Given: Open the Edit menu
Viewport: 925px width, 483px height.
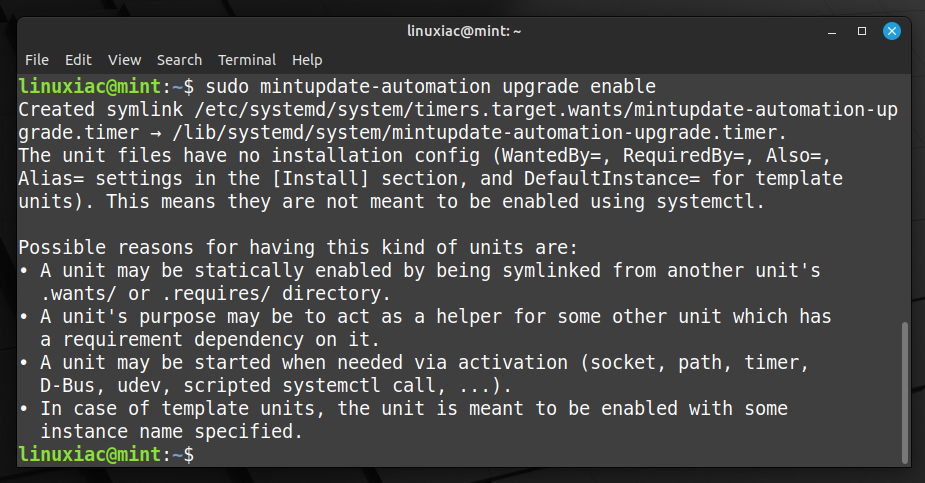Looking at the screenshot, I should (x=78, y=60).
